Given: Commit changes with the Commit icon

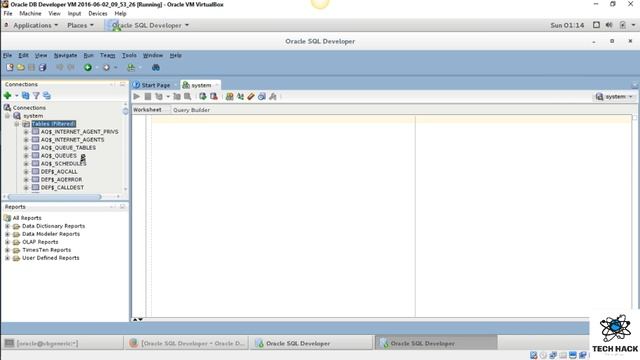Looking at the screenshot, I should [x=203, y=96].
